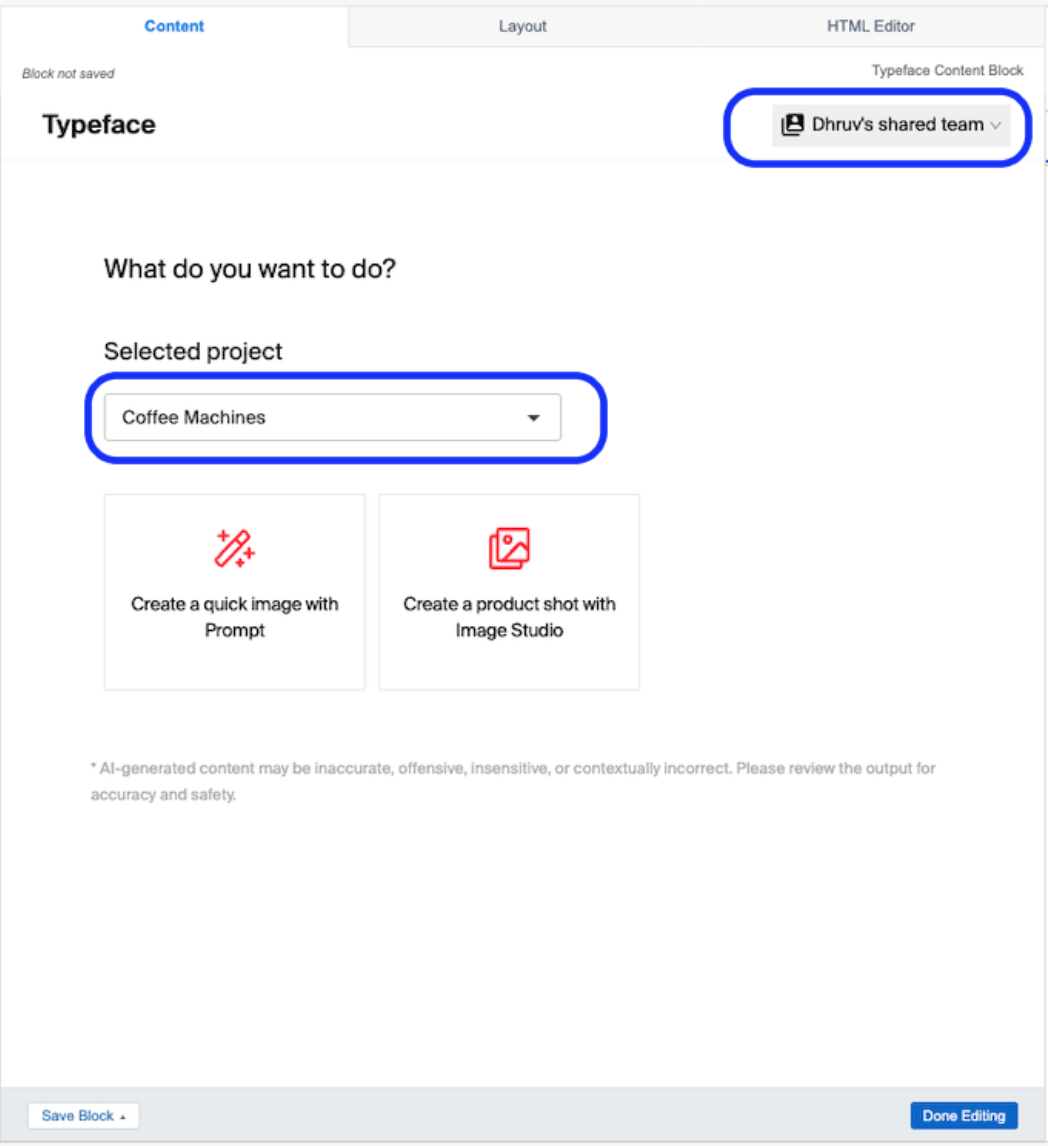Open the HTML Editor tab

pos(871,25)
